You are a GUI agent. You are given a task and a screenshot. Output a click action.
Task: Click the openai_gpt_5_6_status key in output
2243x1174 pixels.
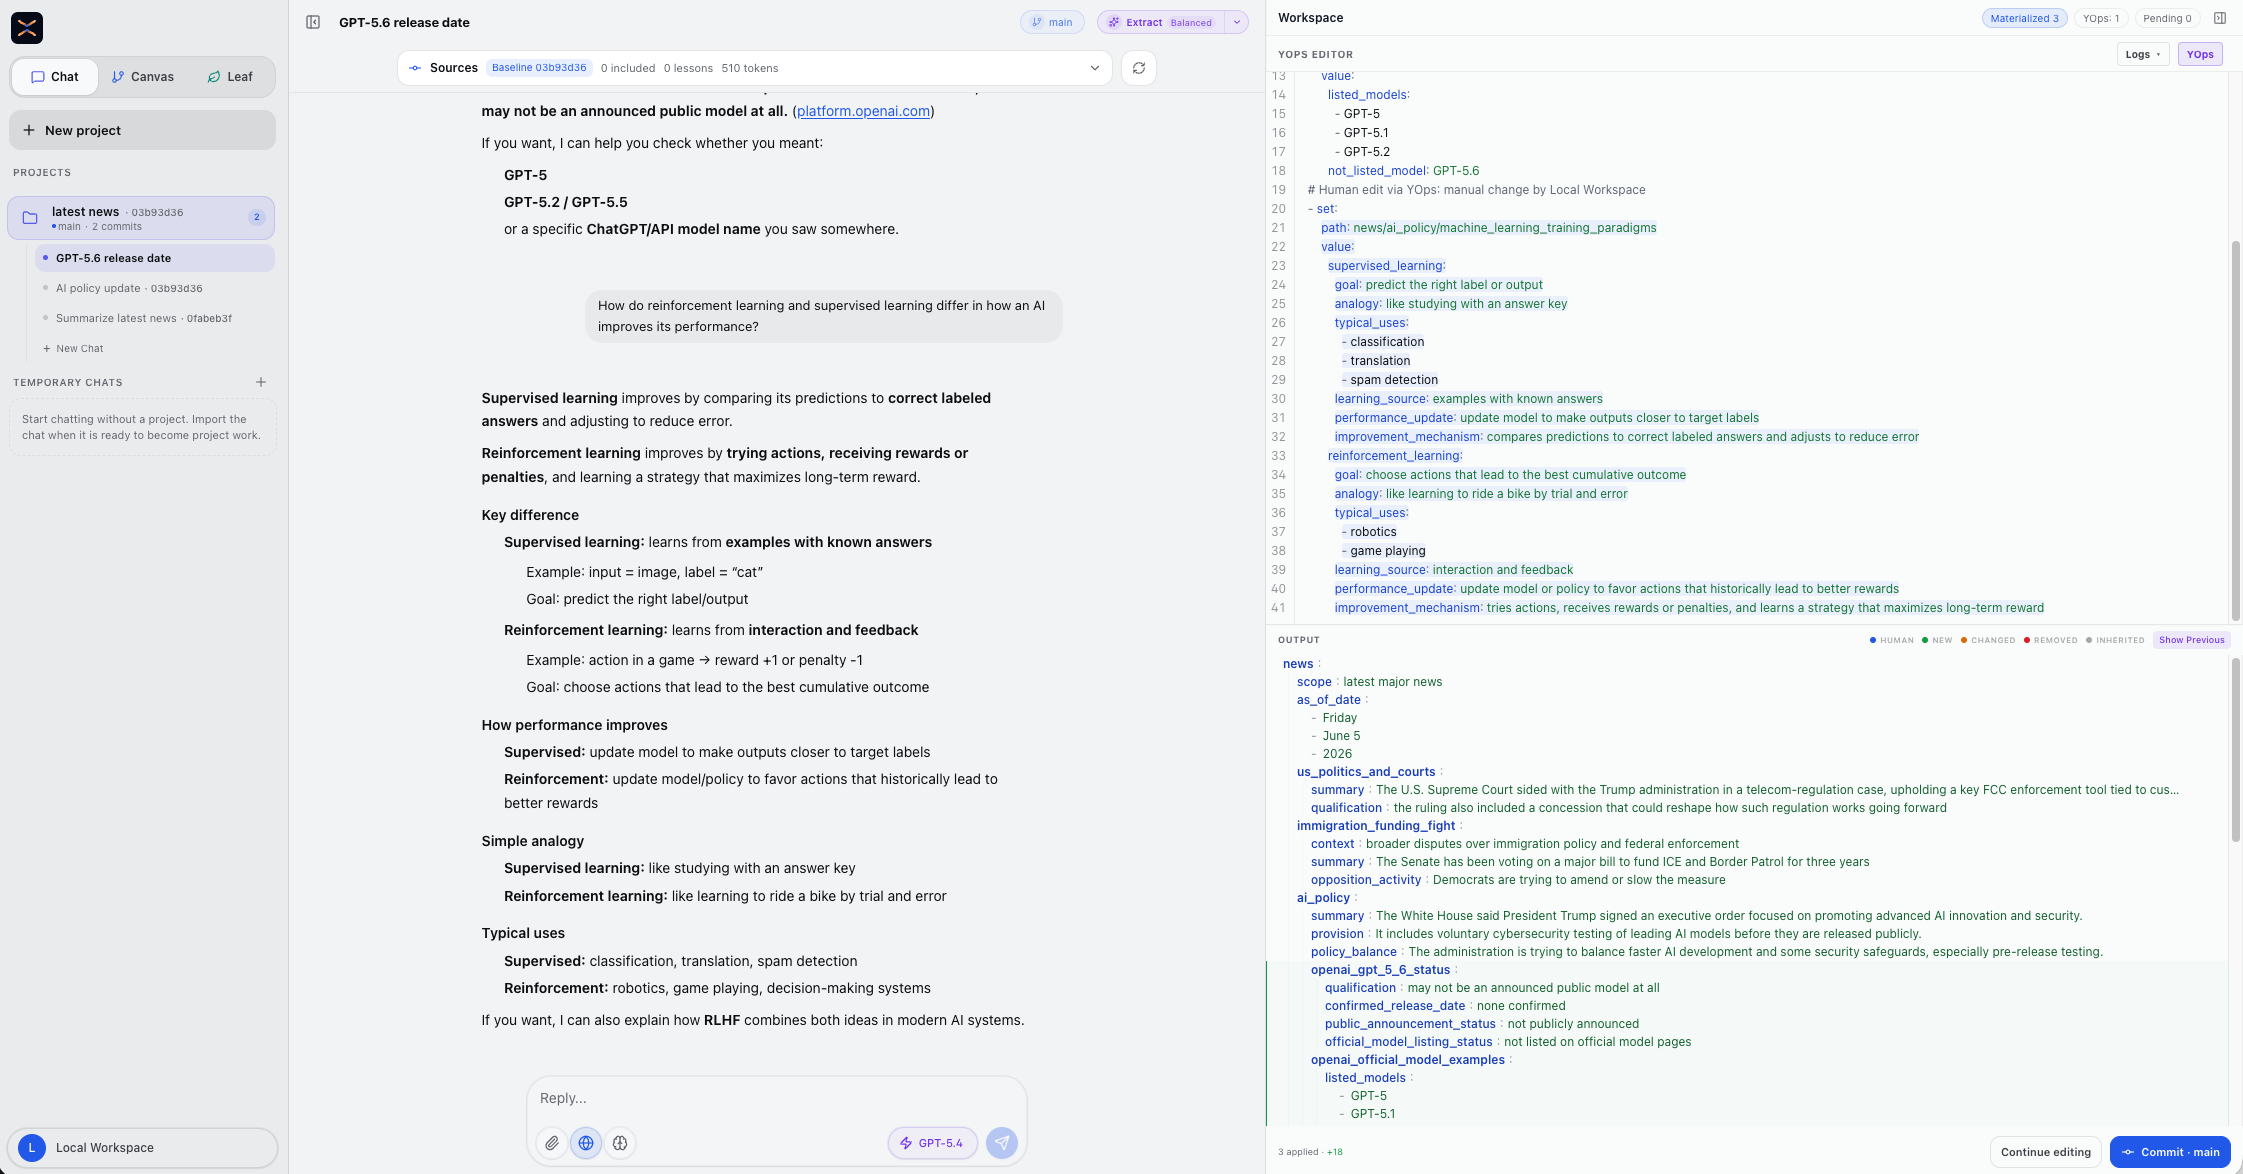[x=1380, y=970]
